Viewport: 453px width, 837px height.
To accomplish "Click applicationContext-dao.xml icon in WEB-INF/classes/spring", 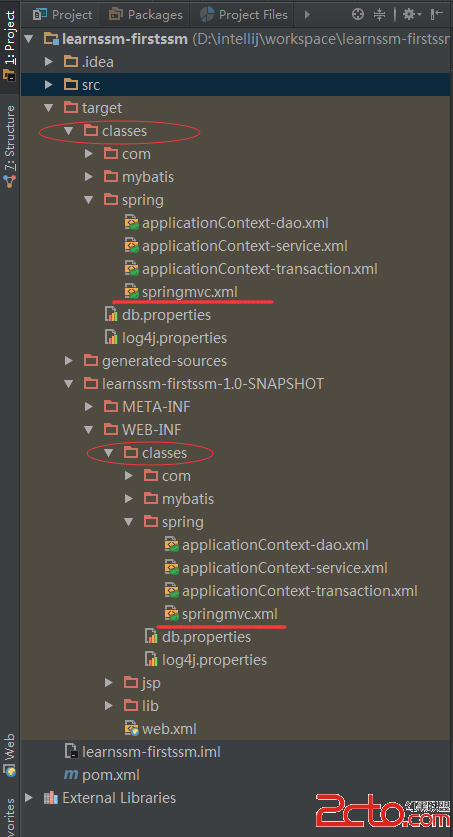I will [x=171, y=545].
